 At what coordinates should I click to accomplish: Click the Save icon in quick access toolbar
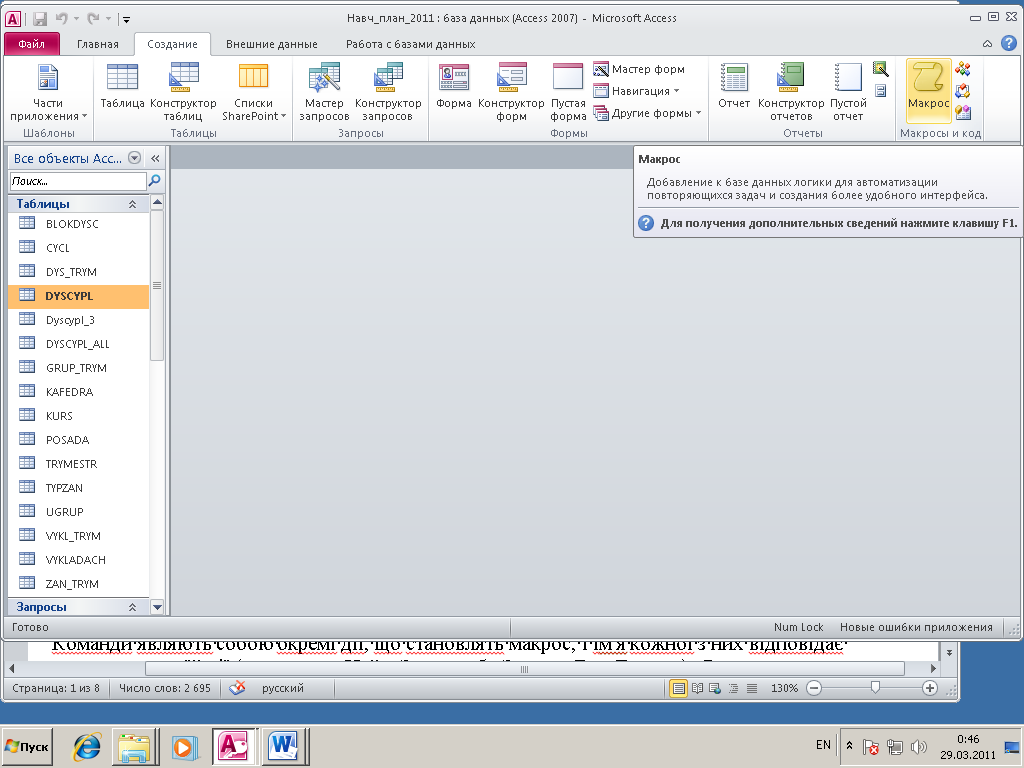40,19
